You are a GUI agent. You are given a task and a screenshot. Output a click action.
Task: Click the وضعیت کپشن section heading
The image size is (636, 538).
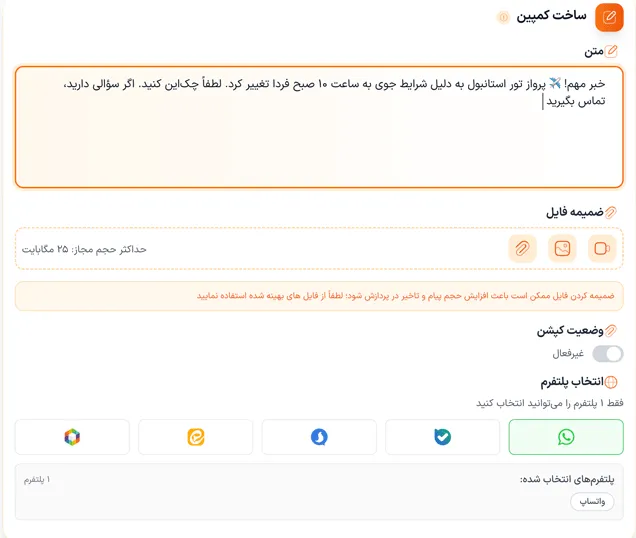point(569,330)
